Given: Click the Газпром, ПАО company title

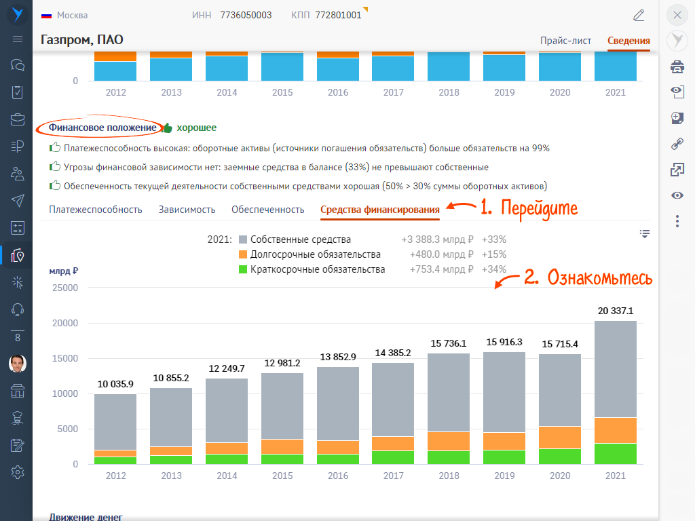Looking at the screenshot, I should [82, 39].
